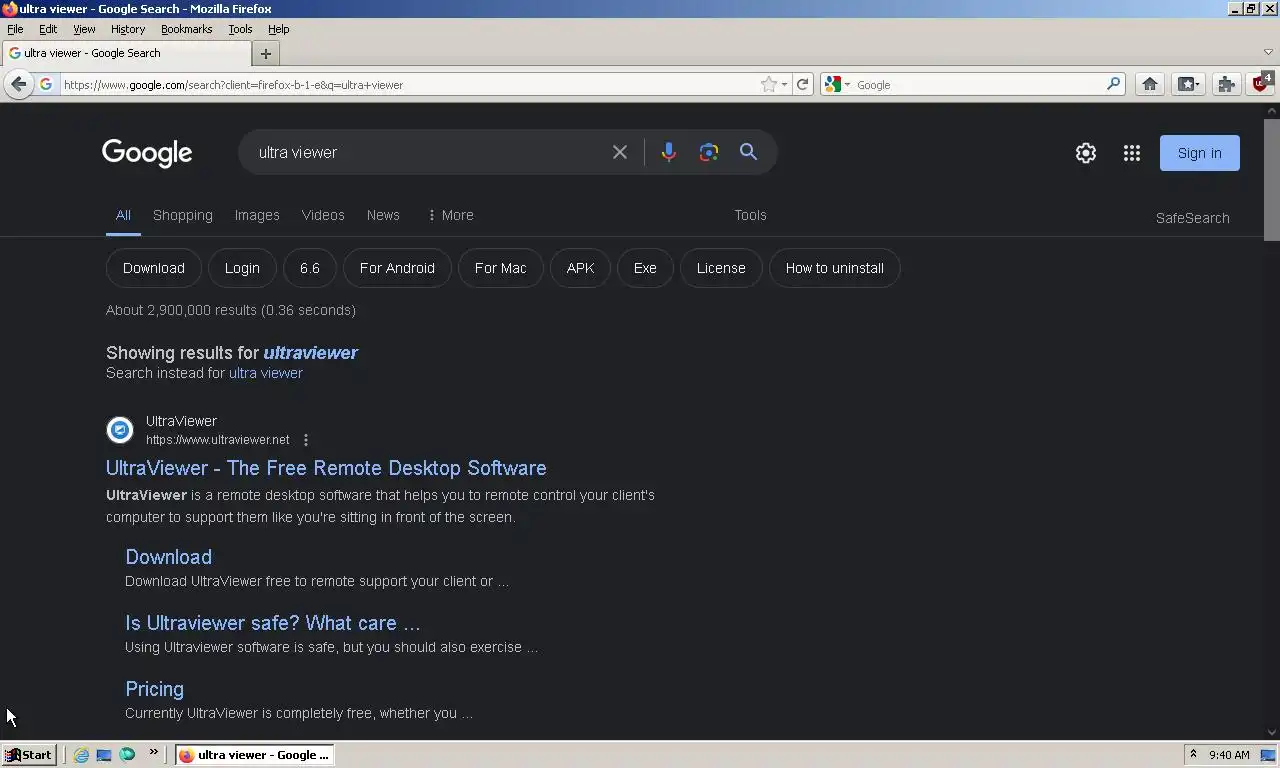Viewport: 1280px width, 768px height.
Task: Expand the quick launch overflow chevron
Action: [154, 752]
